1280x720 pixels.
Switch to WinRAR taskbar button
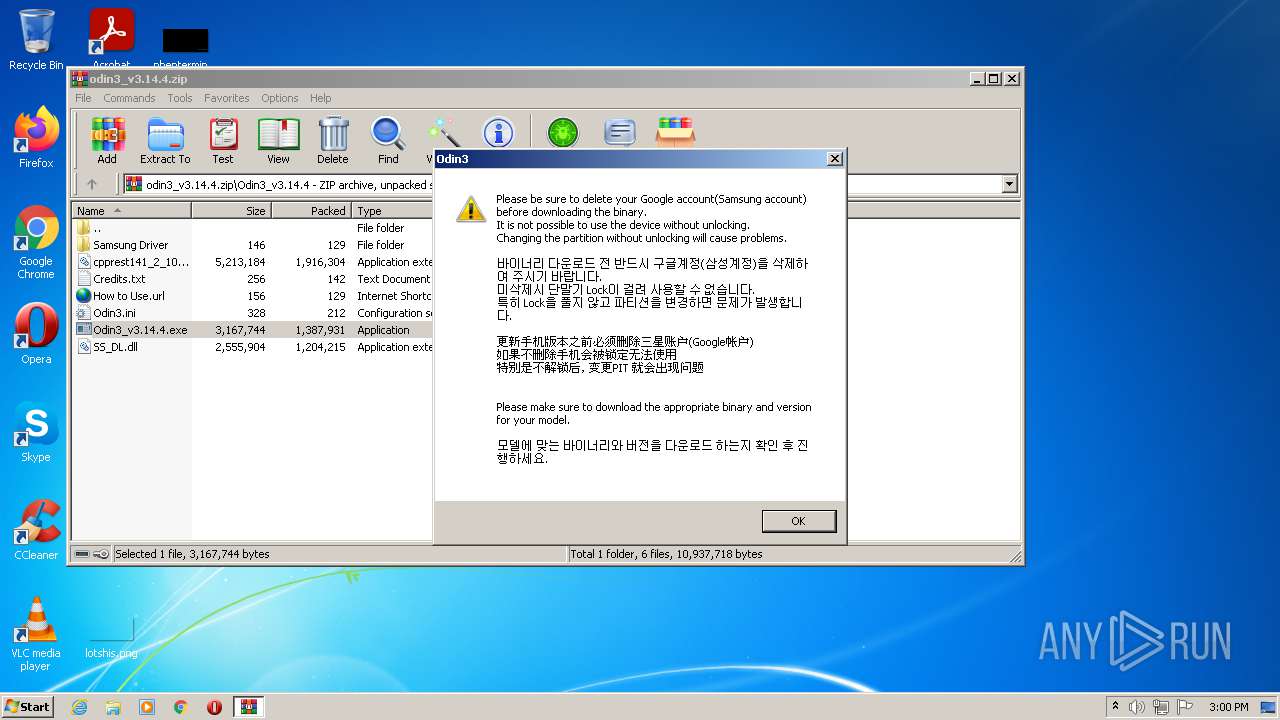tap(248, 707)
